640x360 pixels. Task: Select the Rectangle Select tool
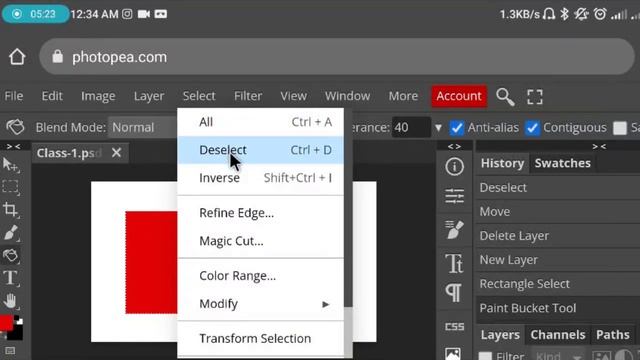coord(10,187)
